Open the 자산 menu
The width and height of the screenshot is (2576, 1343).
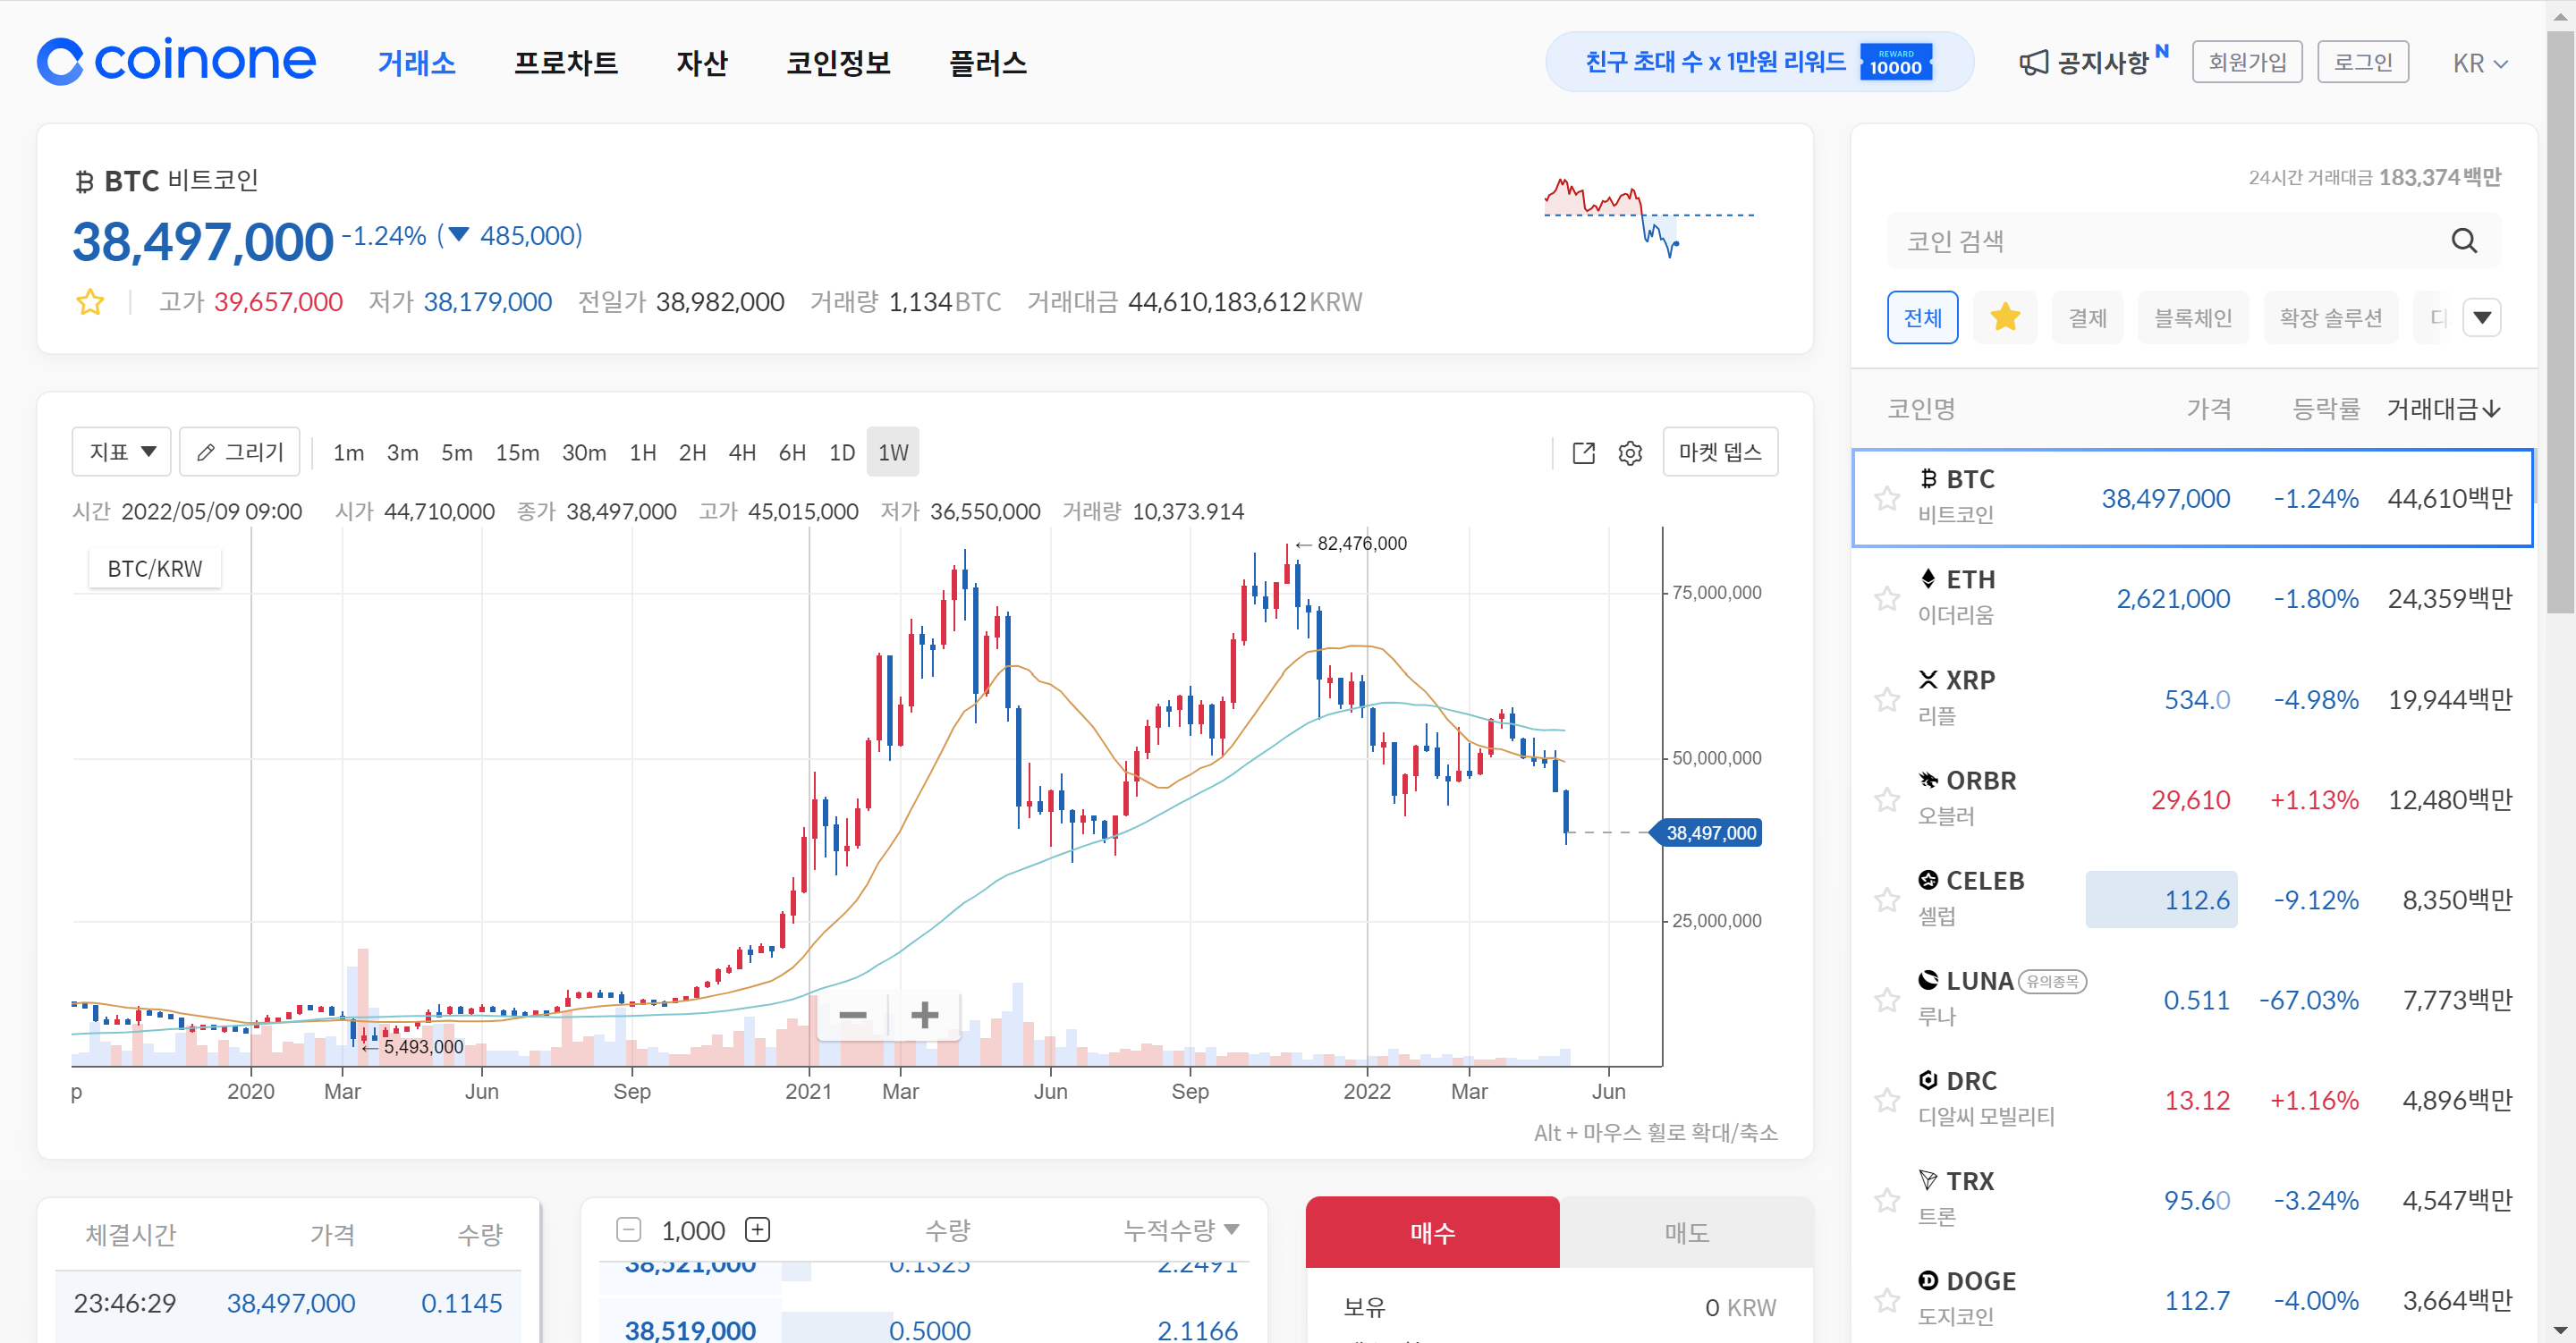click(x=701, y=63)
